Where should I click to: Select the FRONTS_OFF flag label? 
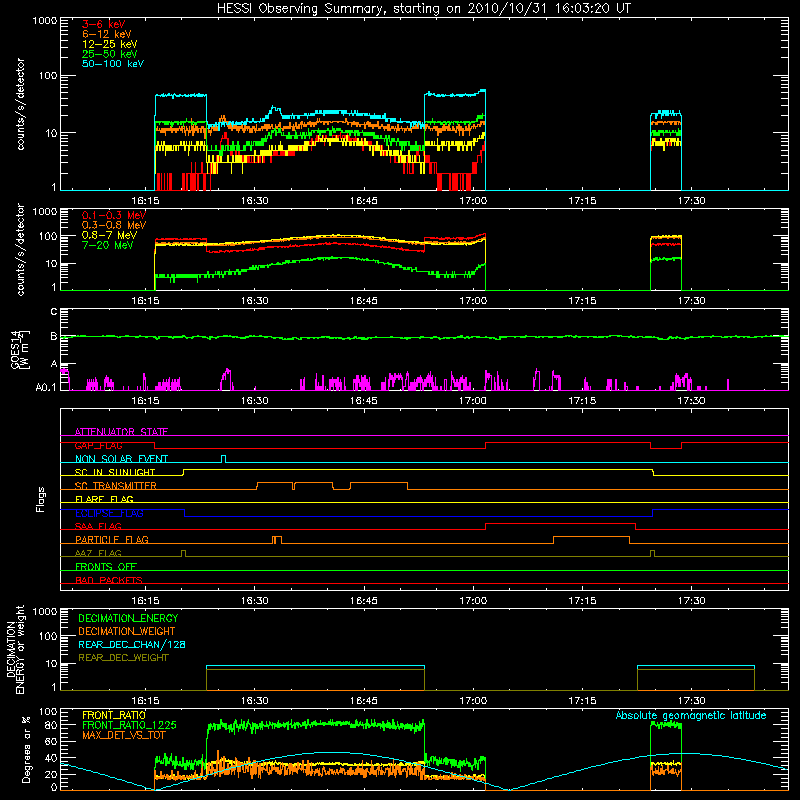(x=106, y=566)
